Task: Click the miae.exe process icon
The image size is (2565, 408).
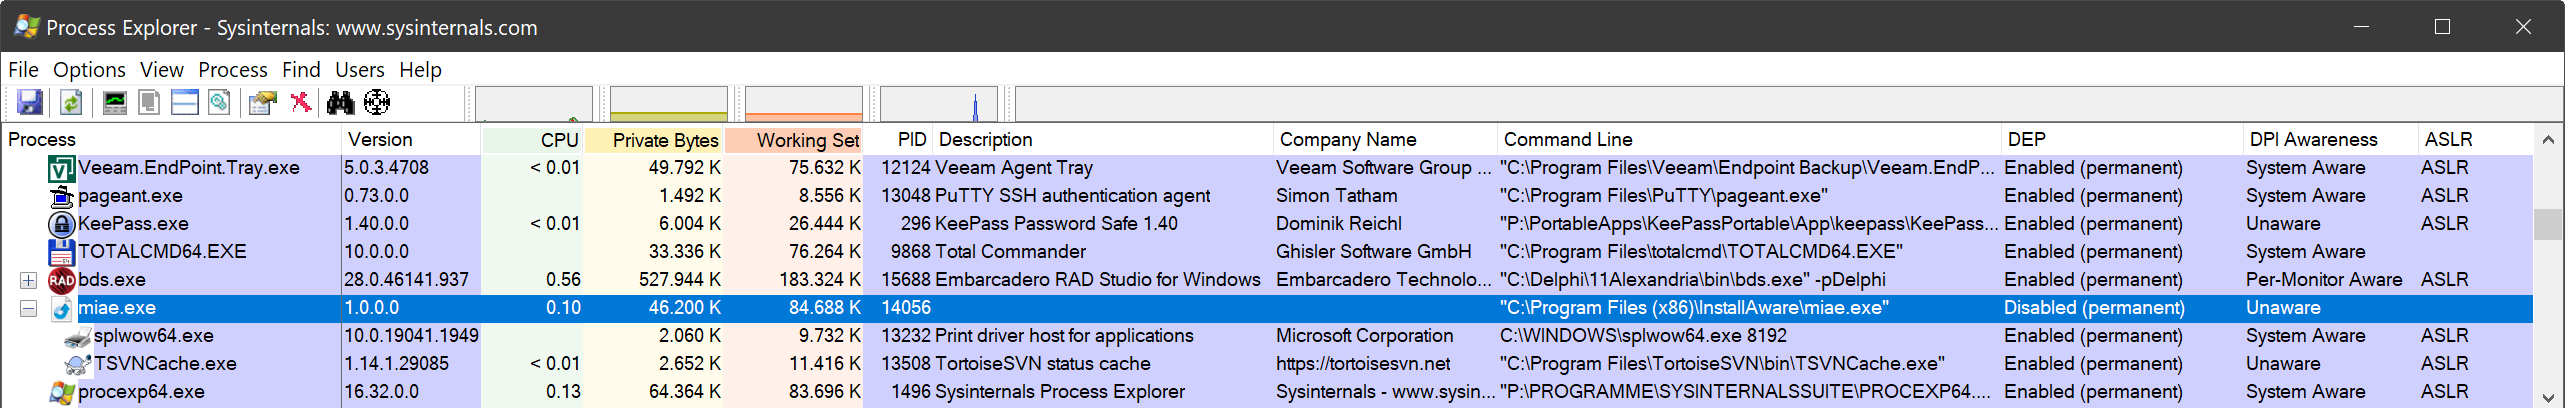Action: [x=62, y=308]
